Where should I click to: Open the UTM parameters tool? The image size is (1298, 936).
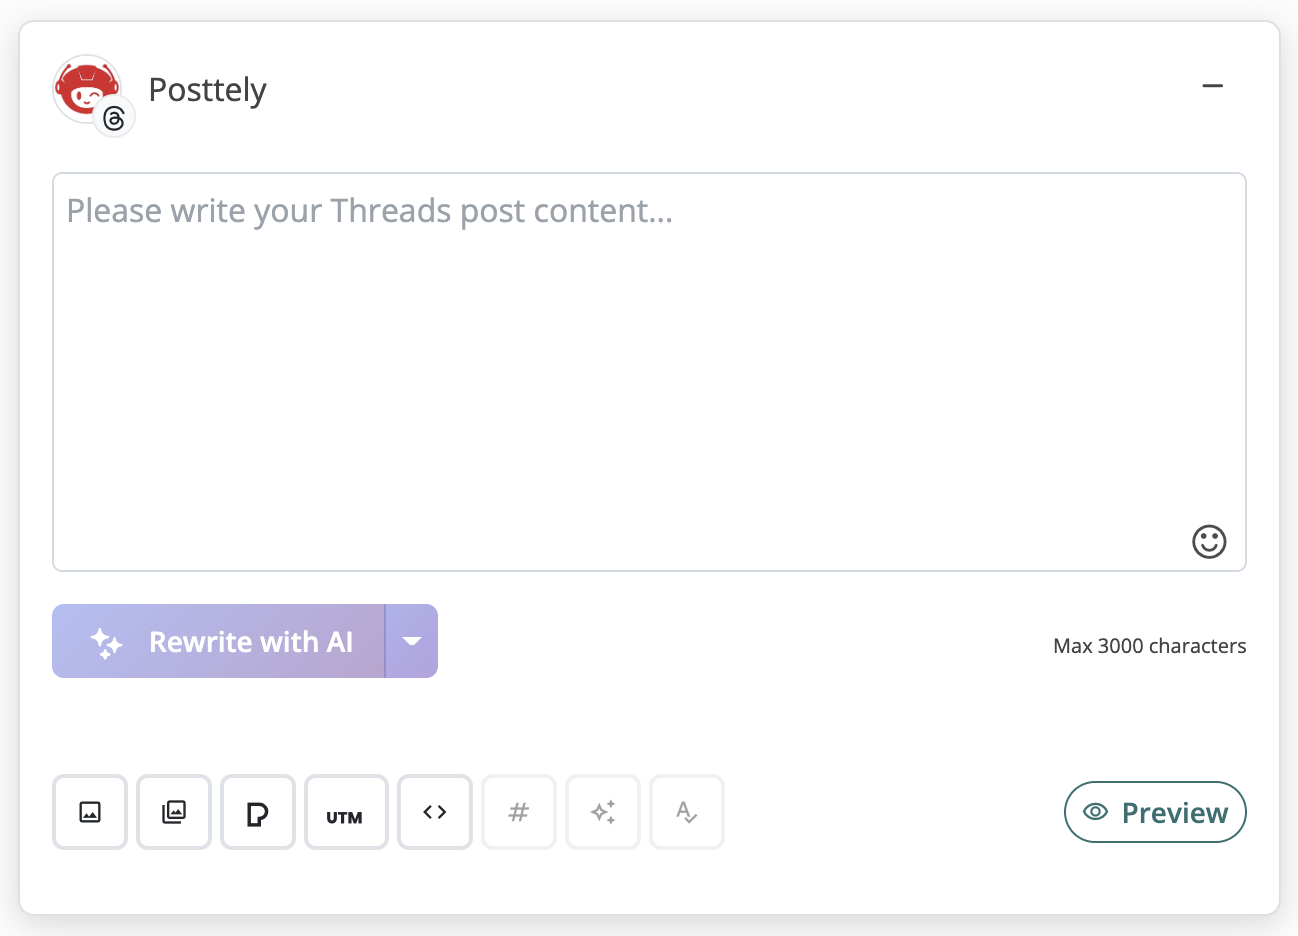345,812
